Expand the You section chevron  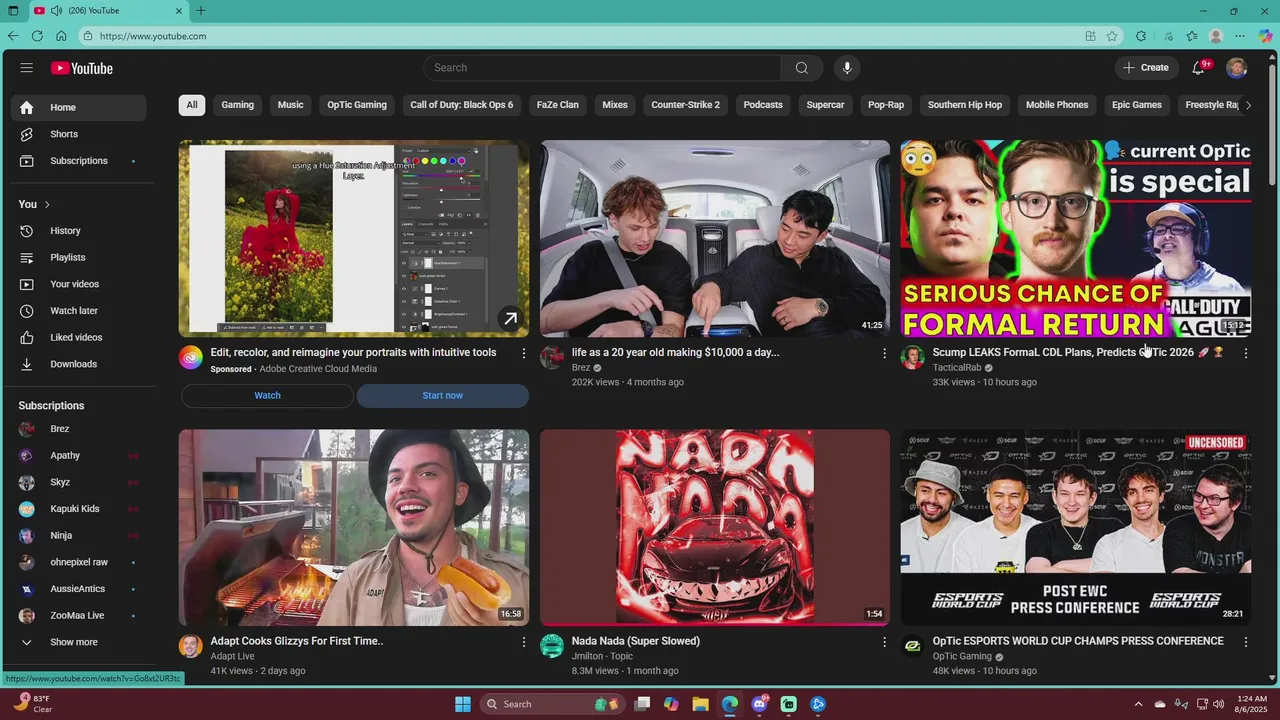tap(46, 204)
